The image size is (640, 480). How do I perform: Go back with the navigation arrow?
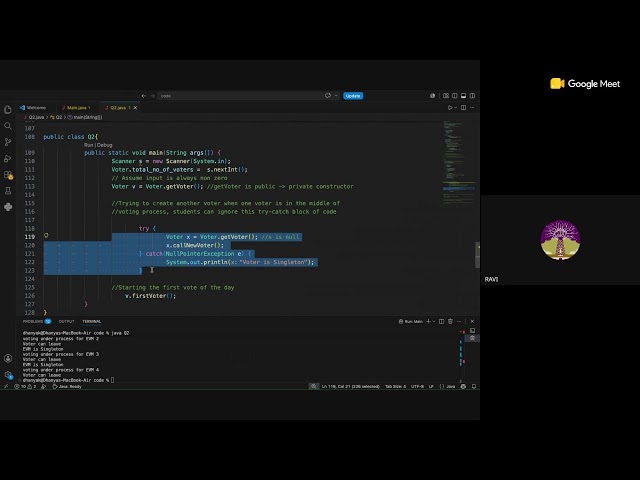tap(144, 96)
